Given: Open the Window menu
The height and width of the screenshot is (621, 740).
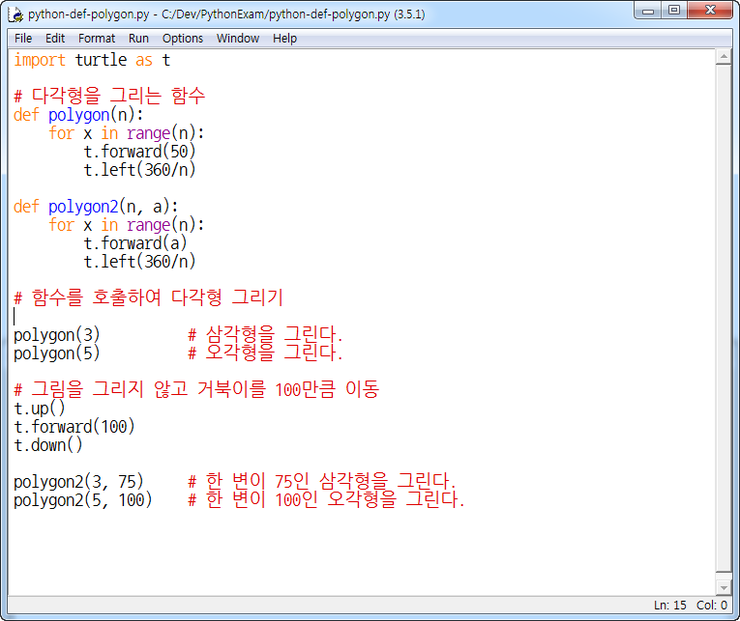Looking at the screenshot, I should click(238, 38).
